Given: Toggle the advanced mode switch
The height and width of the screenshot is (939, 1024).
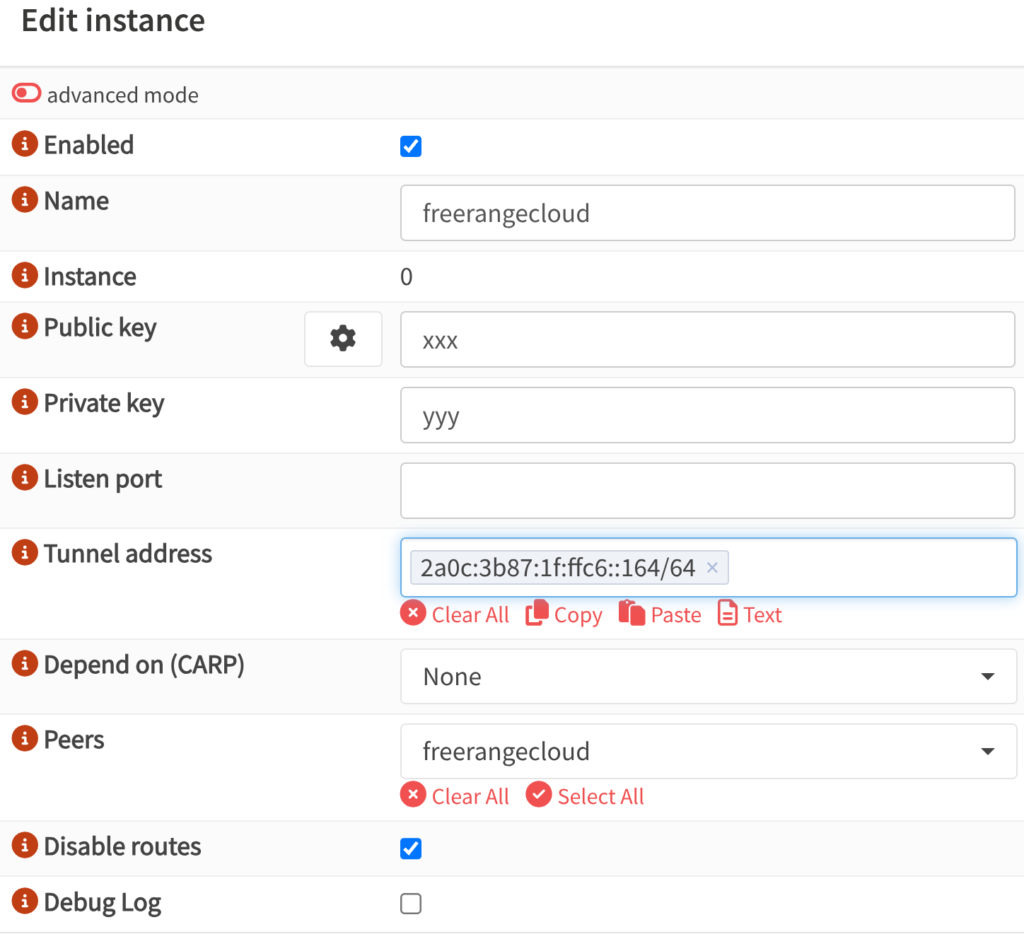Looking at the screenshot, I should coord(27,94).
